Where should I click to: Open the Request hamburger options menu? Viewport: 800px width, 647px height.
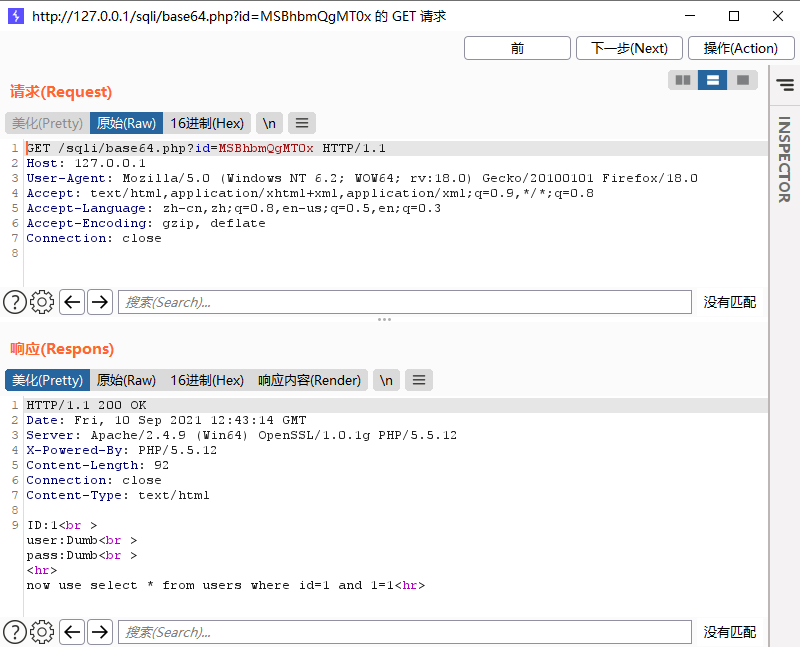pos(302,123)
